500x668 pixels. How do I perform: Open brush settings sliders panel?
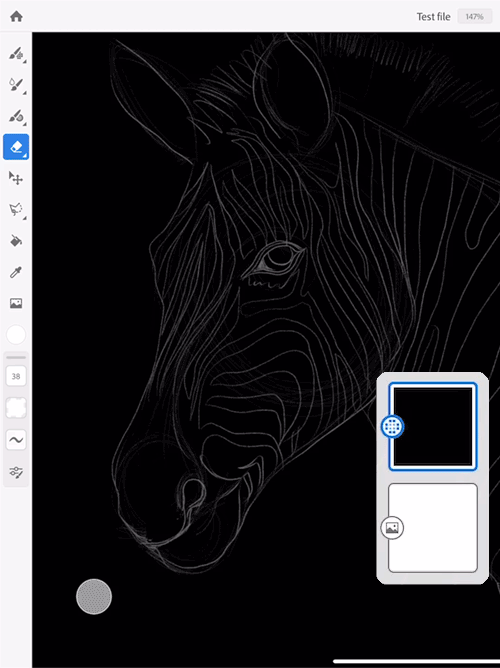(16, 472)
